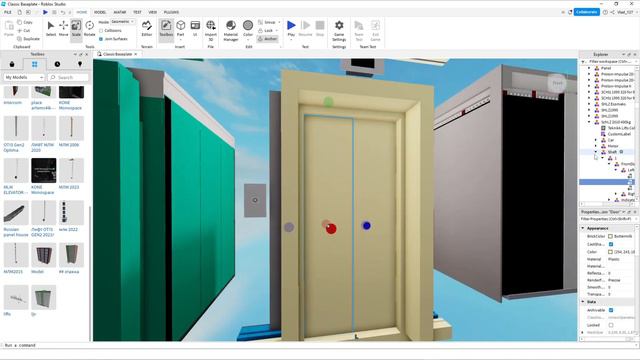Click the Toolbox Search field

point(68,77)
